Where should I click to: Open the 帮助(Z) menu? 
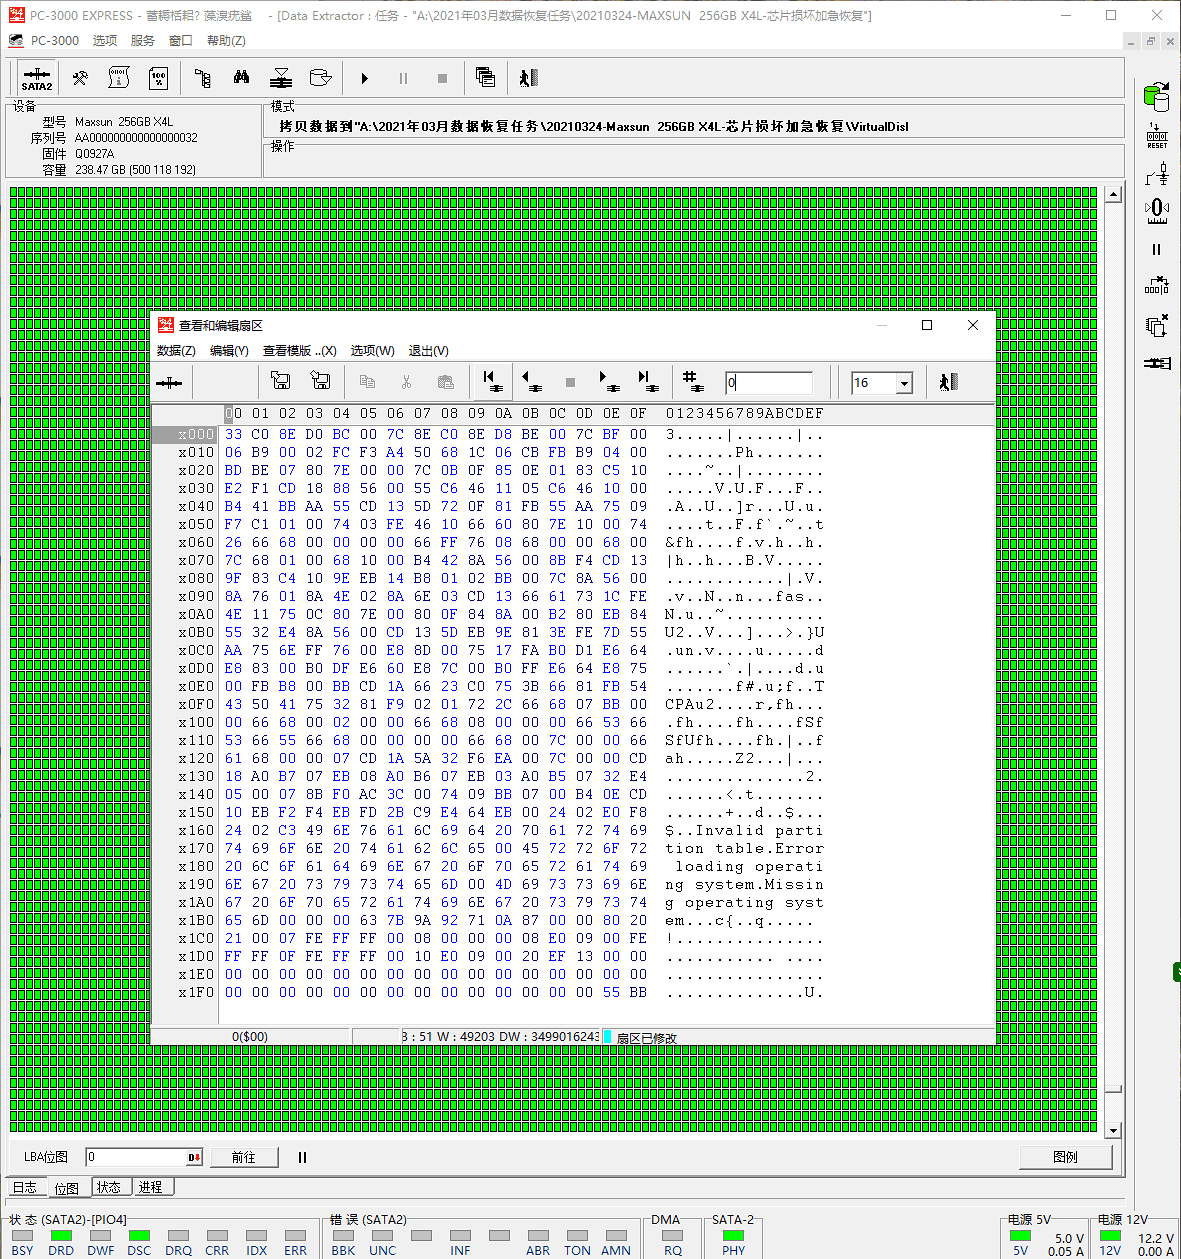pyautogui.click(x=226, y=41)
